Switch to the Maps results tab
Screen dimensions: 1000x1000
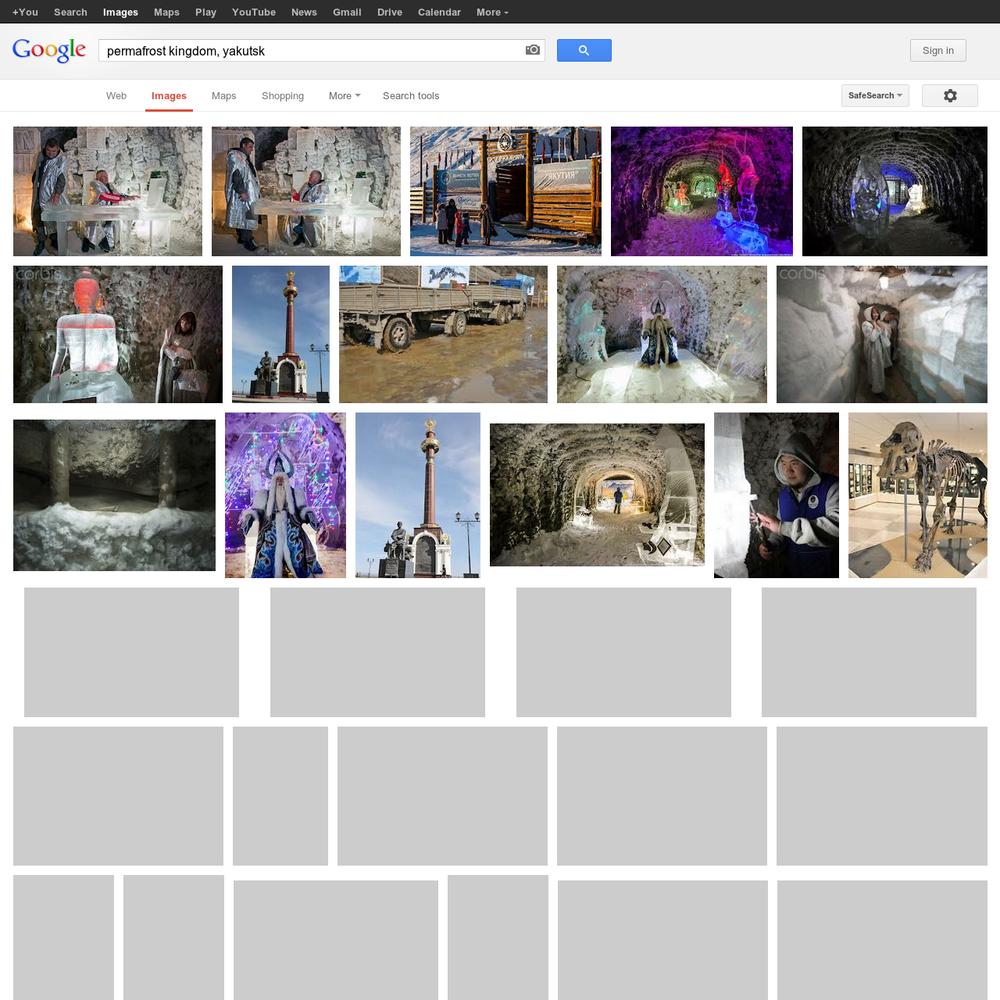click(224, 96)
